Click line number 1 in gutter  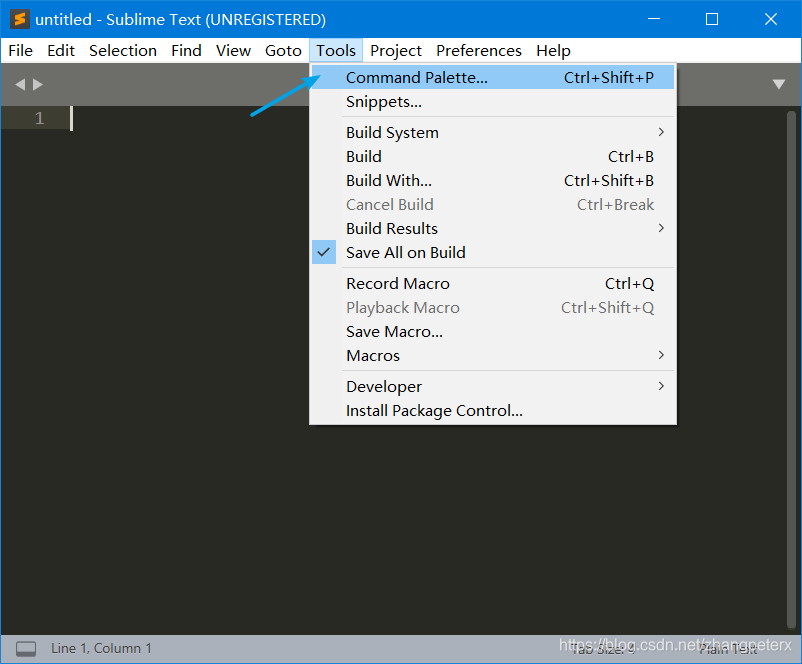pos(39,118)
